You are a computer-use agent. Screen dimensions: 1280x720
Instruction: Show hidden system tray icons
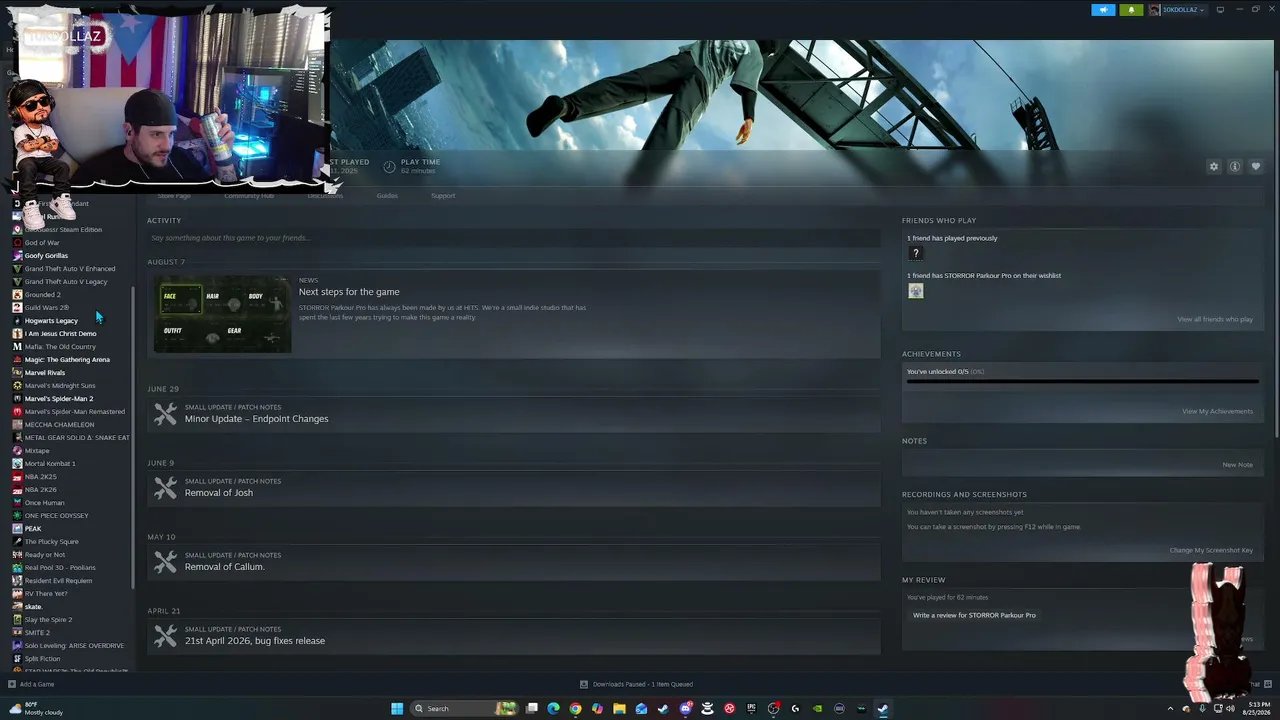tap(1170, 709)
